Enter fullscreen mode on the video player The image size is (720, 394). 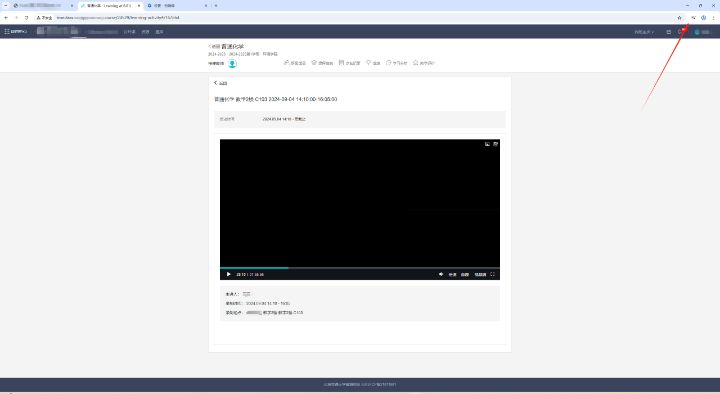point(492,274)
